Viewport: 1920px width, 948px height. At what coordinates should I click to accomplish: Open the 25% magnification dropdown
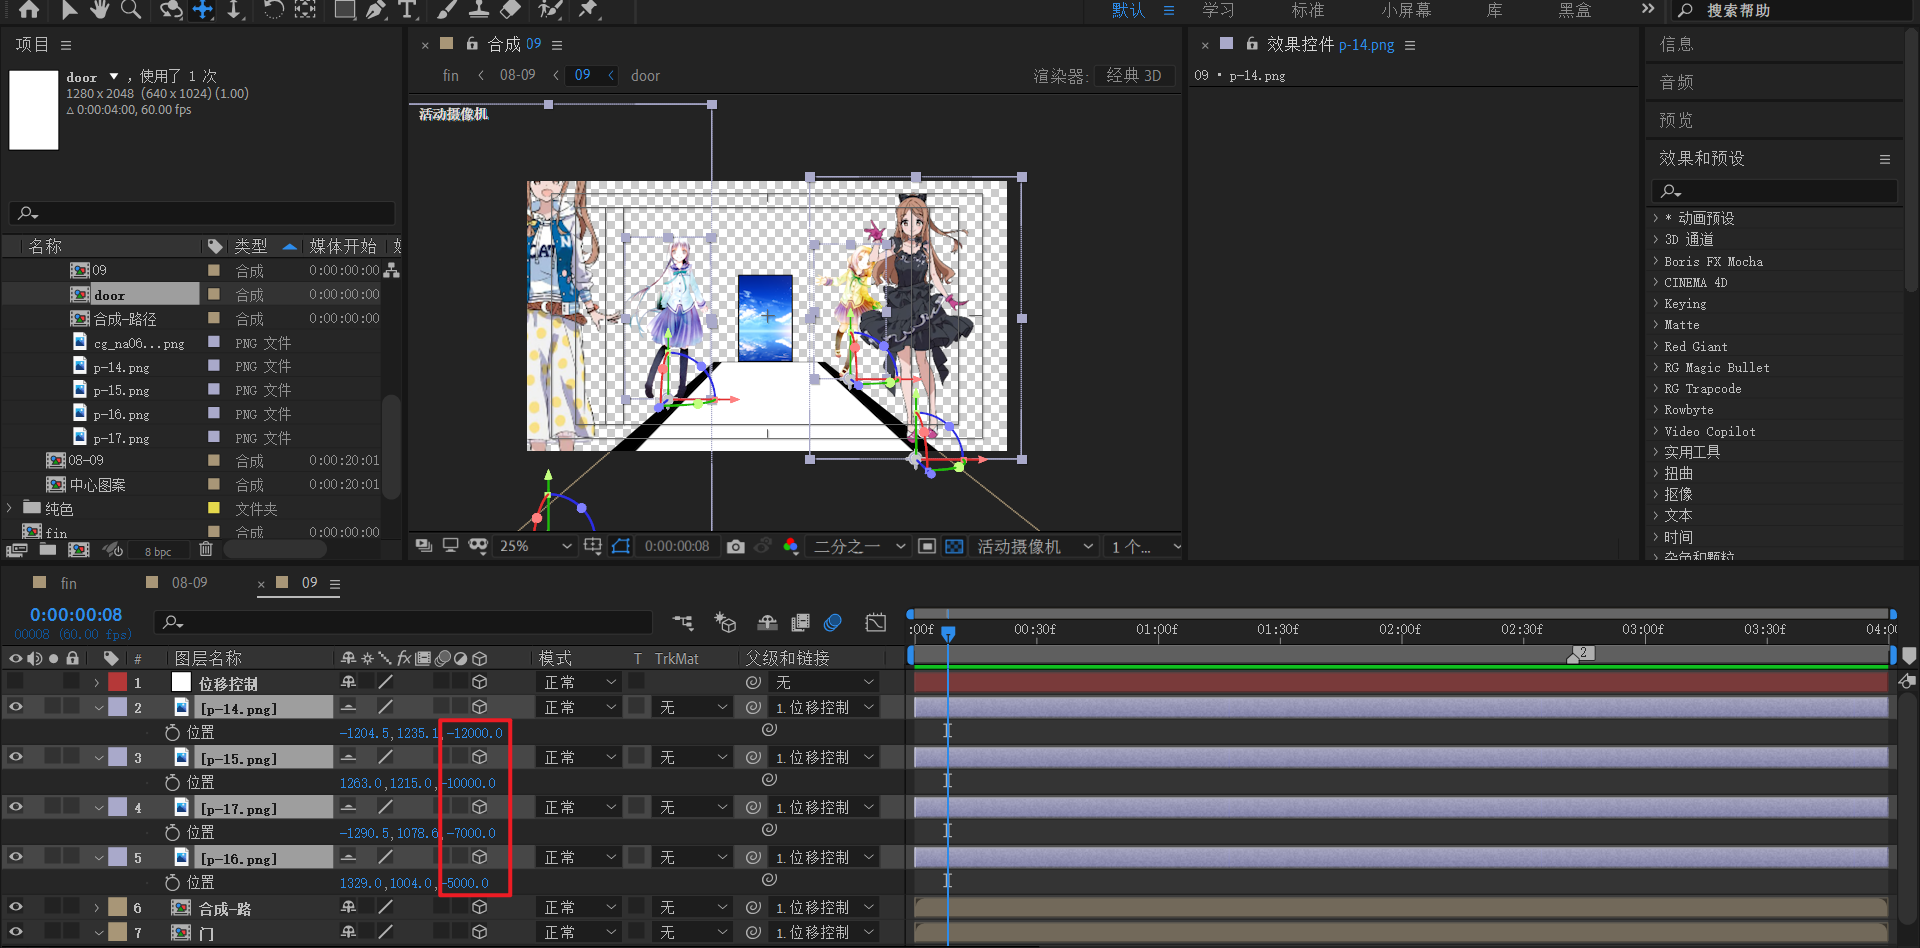click(535, 546)
